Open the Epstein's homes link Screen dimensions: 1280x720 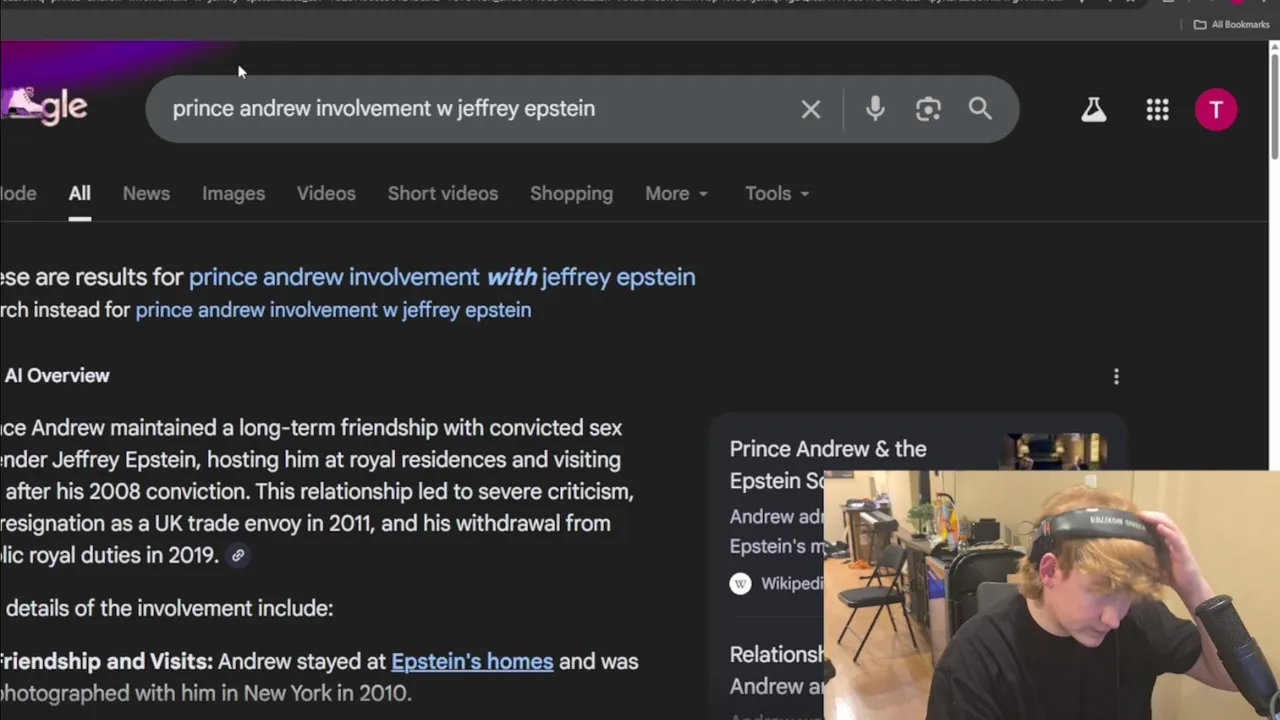coord(472,662)
